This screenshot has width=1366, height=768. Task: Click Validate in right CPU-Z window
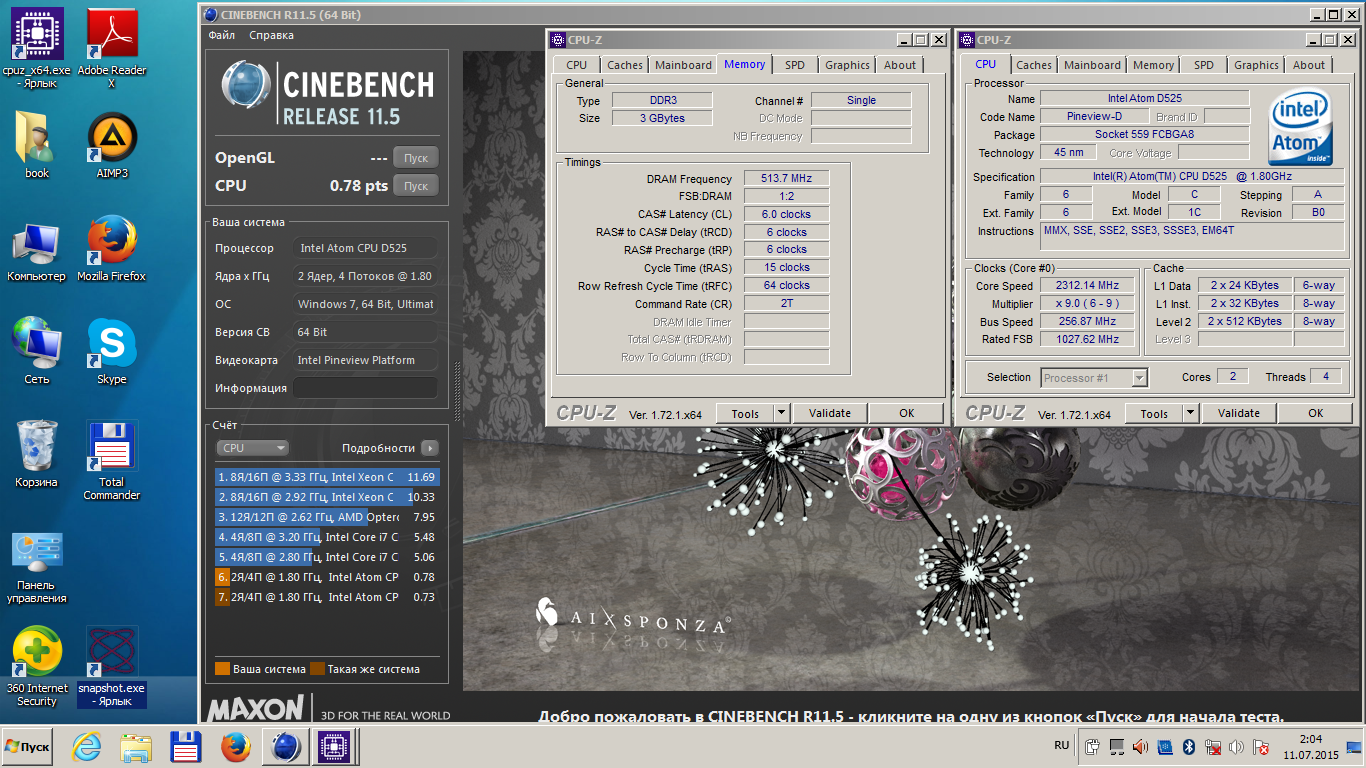coord(1239,413)
